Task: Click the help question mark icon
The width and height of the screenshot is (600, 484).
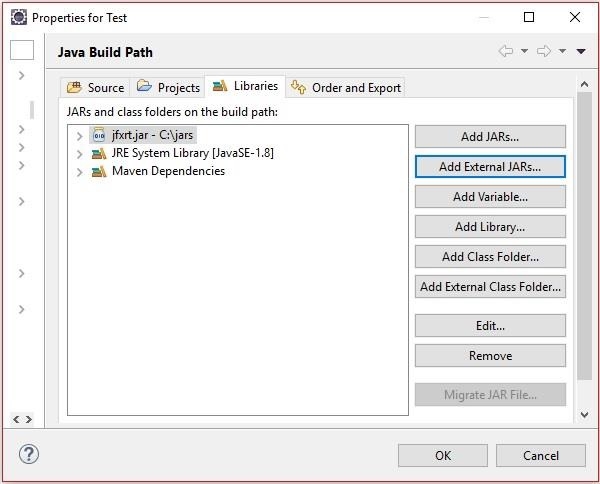Action: (29, 454)
